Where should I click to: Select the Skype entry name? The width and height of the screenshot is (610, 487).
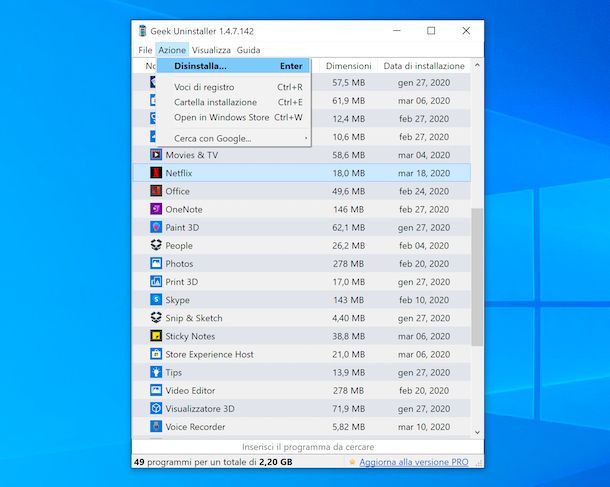coord(177,300)
